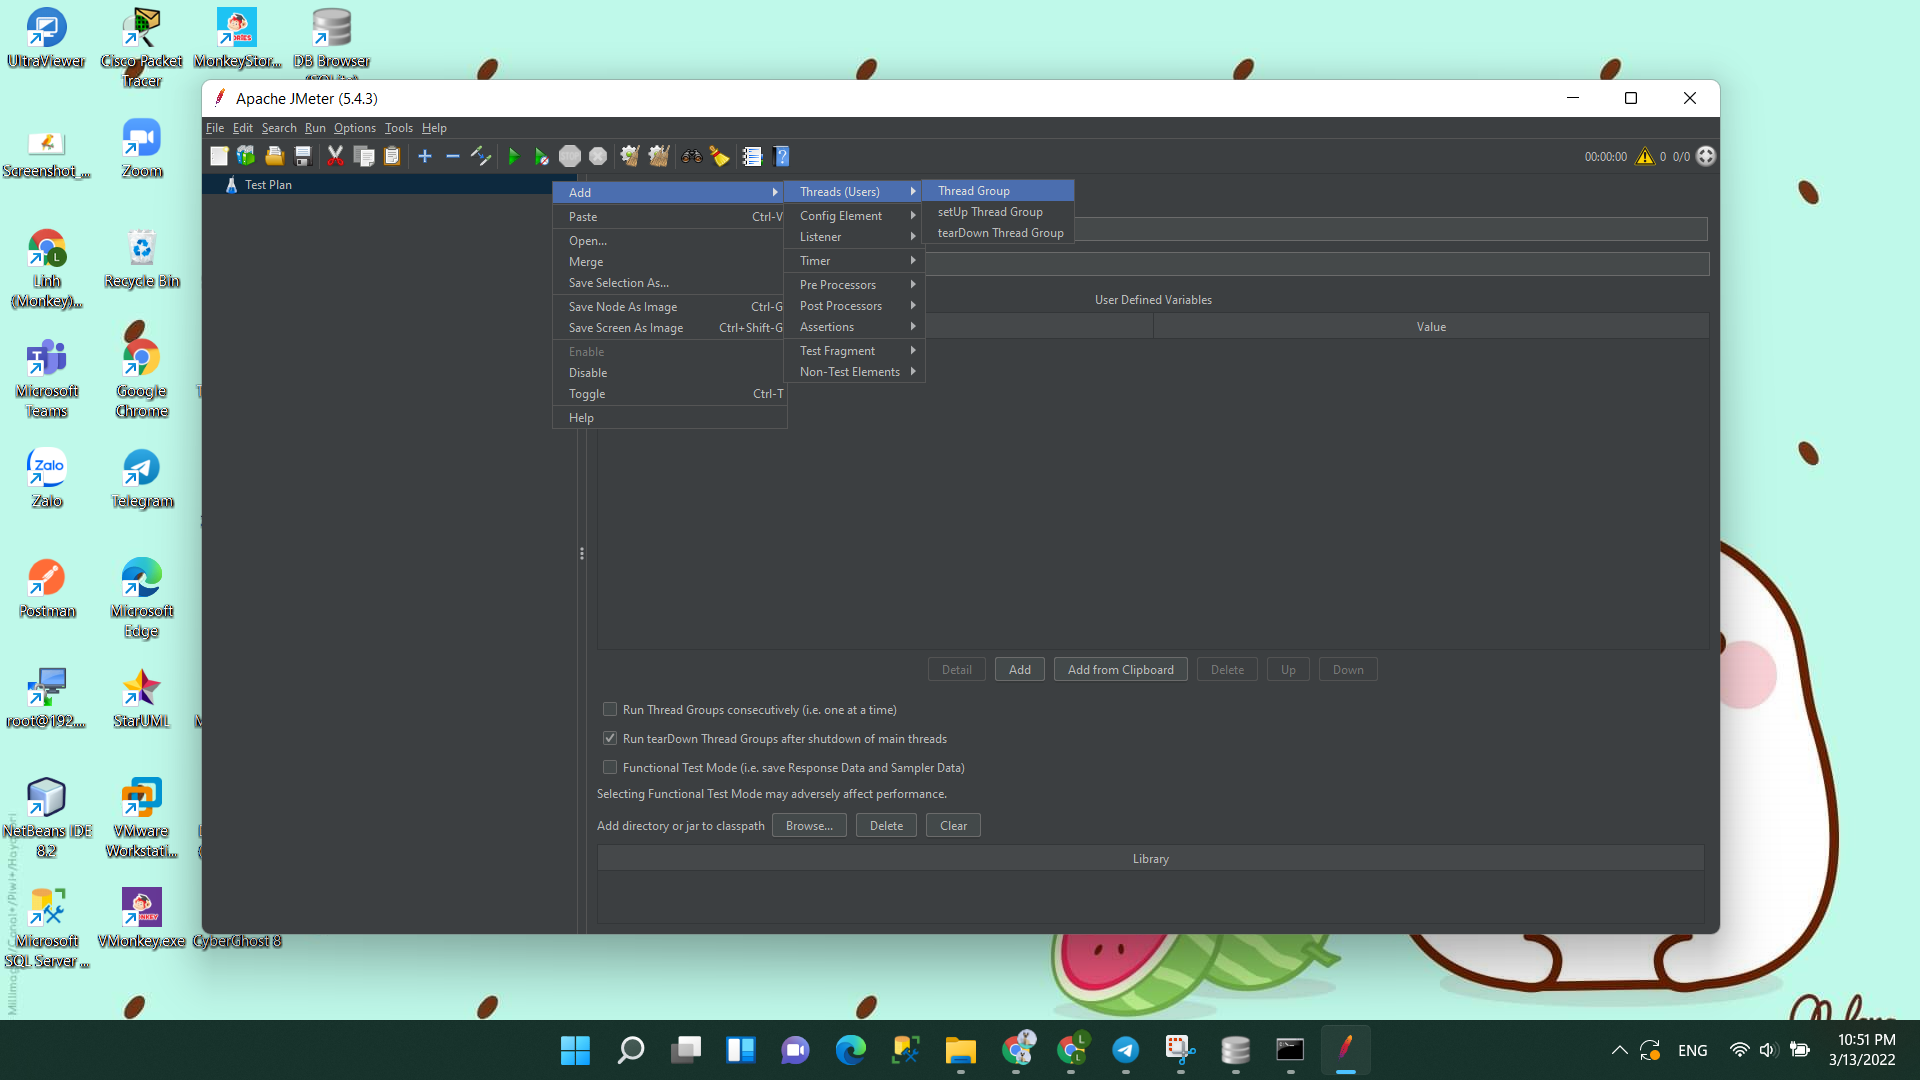
Task: Open the Templates toolbar icon
Action: click(x=246, y=156)
